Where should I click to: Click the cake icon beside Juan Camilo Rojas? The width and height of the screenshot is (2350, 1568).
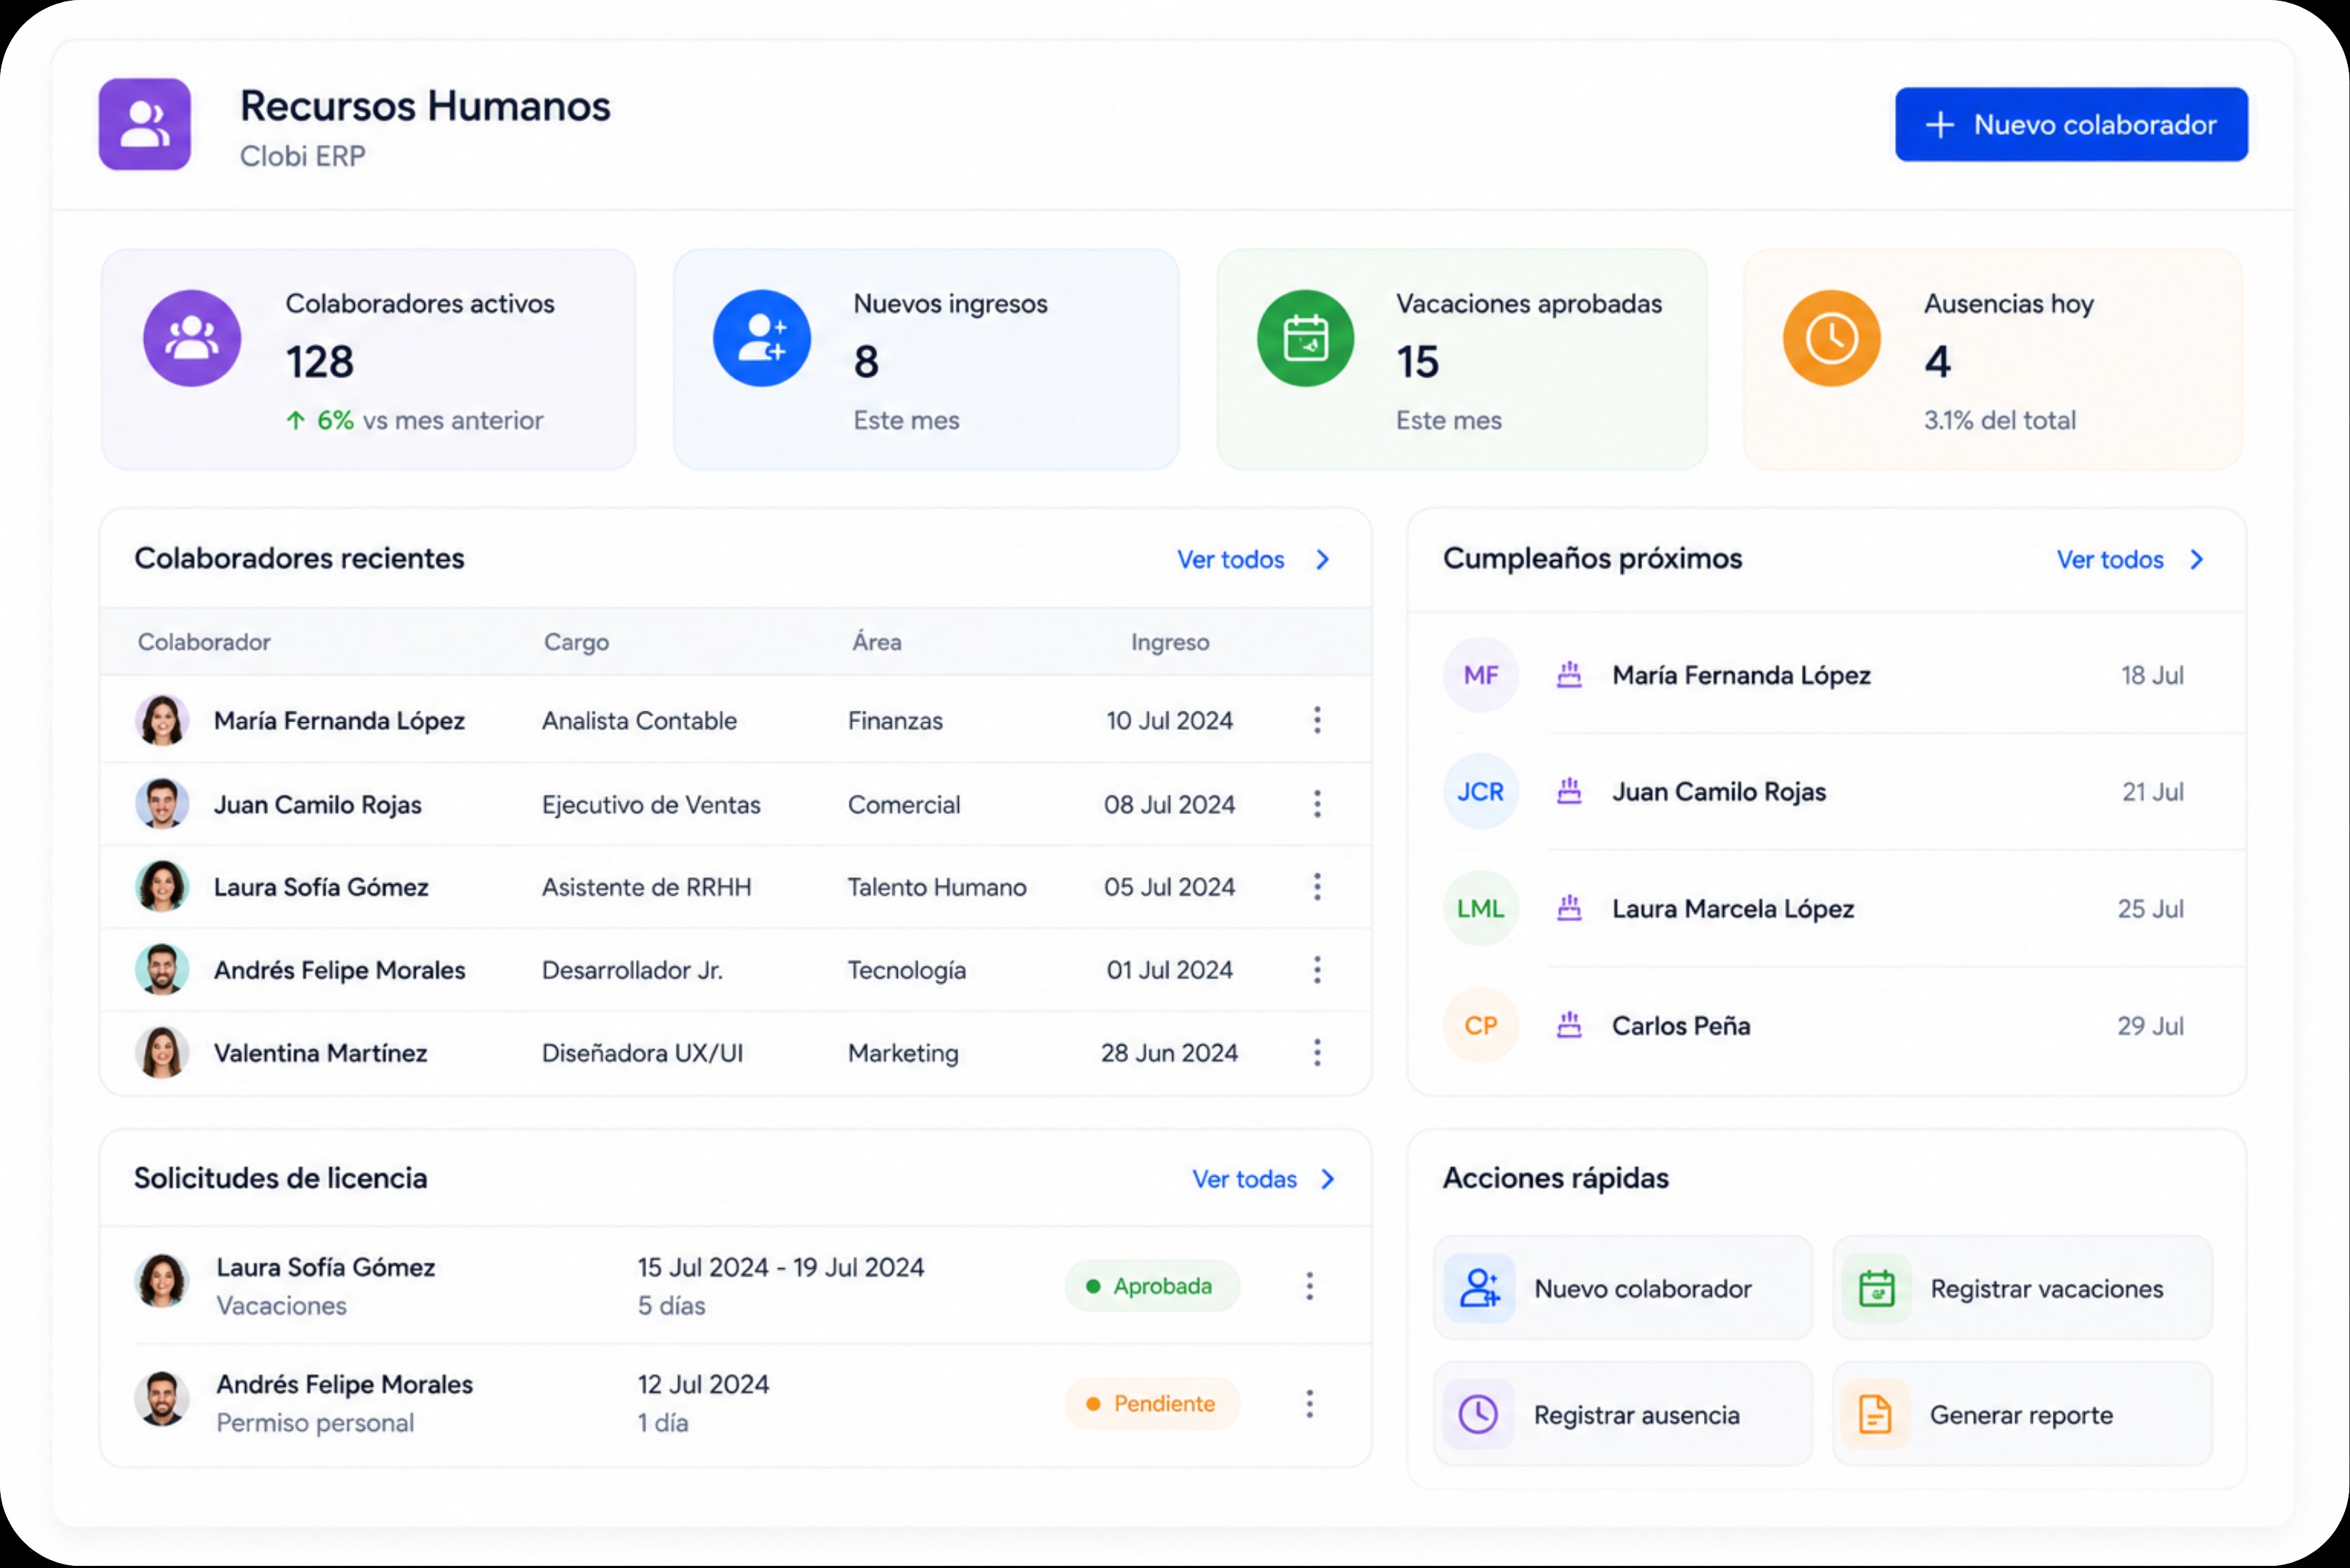click(x=1569, y=792)
